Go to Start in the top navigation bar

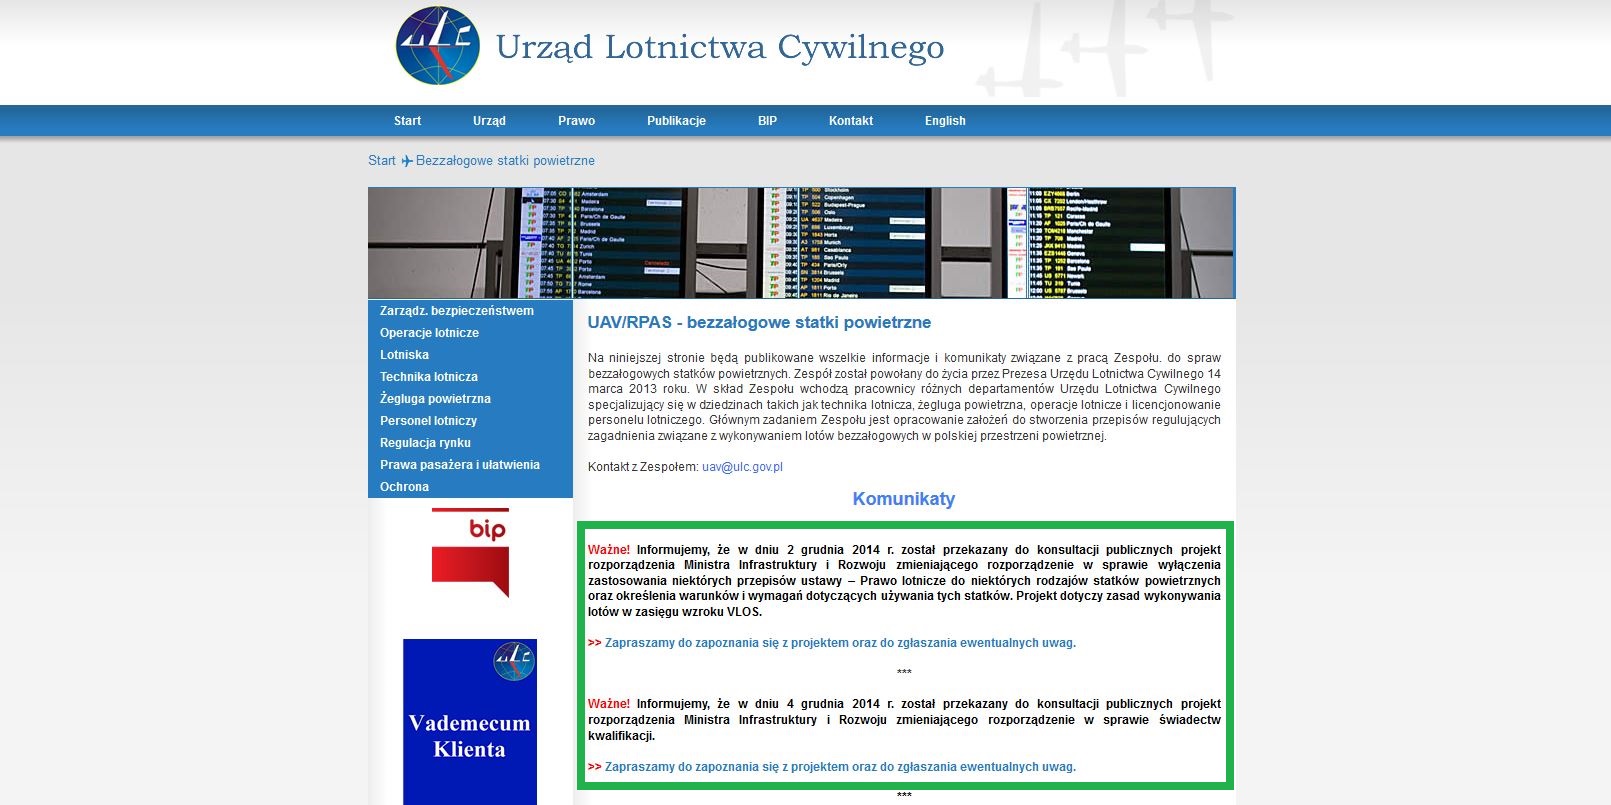tap(407, 121)
